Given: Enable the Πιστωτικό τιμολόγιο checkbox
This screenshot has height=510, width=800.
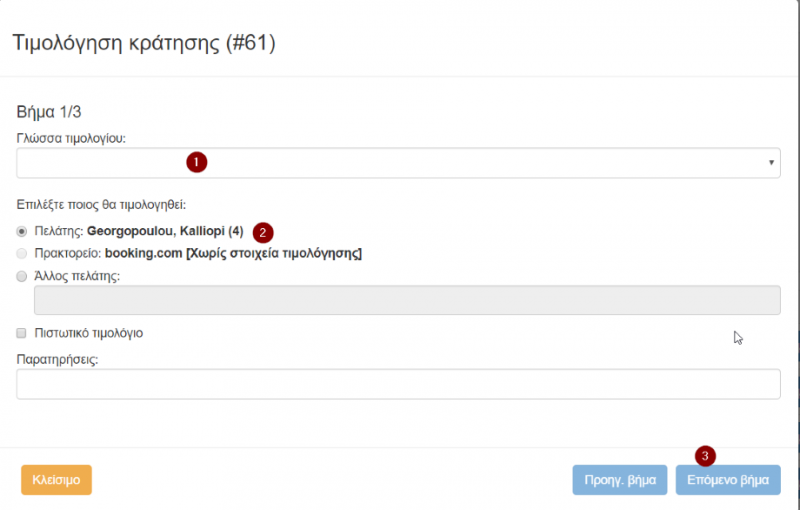Looking at the screenshot, I should pos(23,333).
